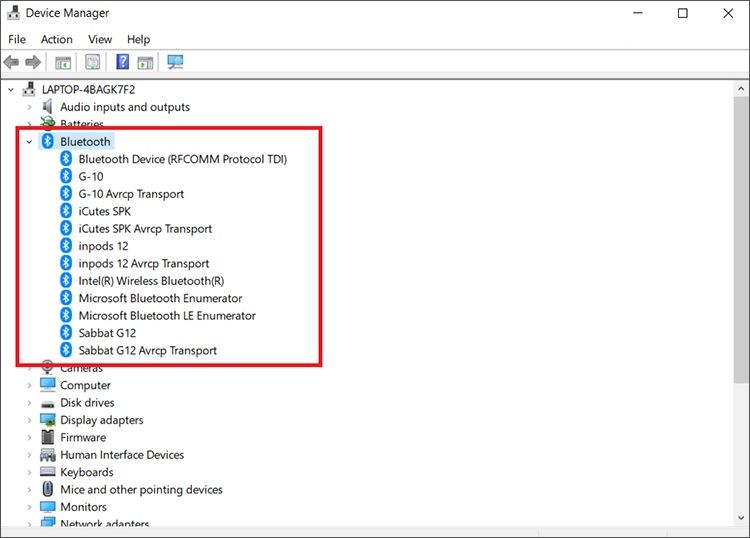The width and height of the screenshot is (750, 538).
Task: Click the Display adapters icon
Action: (48, 420)
